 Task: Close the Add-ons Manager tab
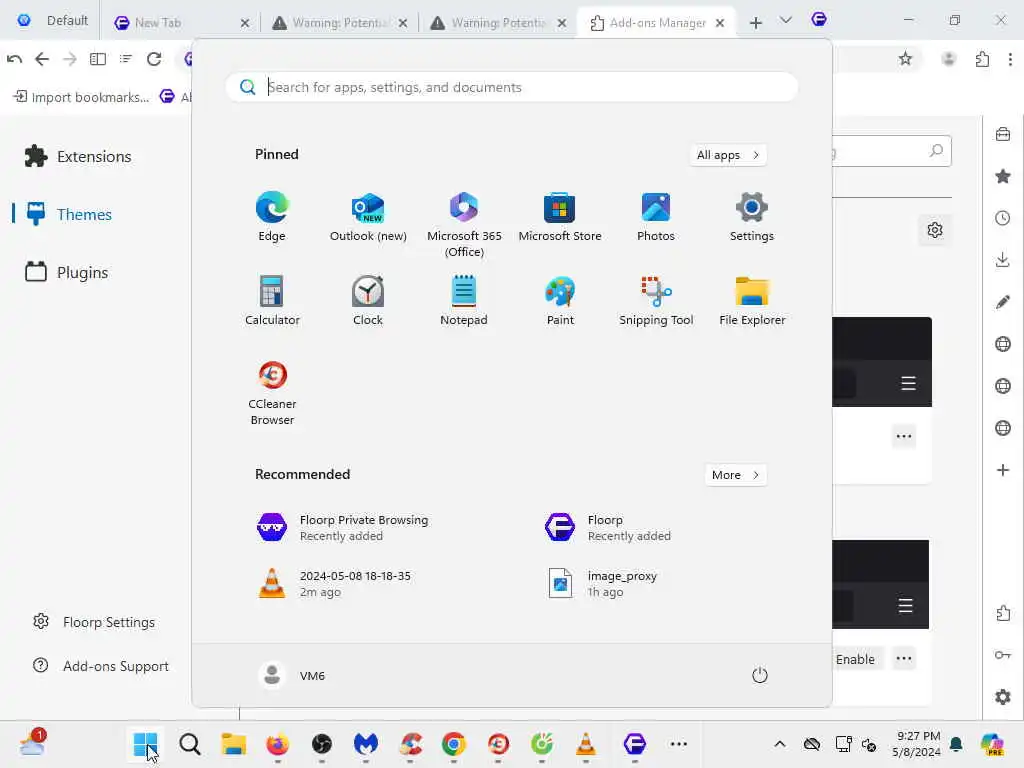click(x=720, y=23)
